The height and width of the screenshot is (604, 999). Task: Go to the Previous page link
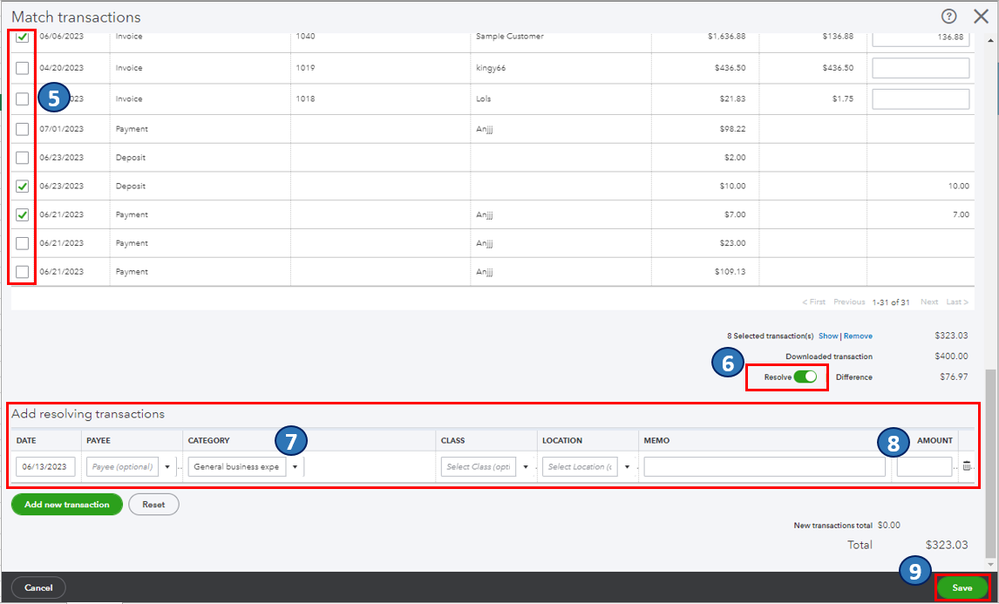(849, 302)
